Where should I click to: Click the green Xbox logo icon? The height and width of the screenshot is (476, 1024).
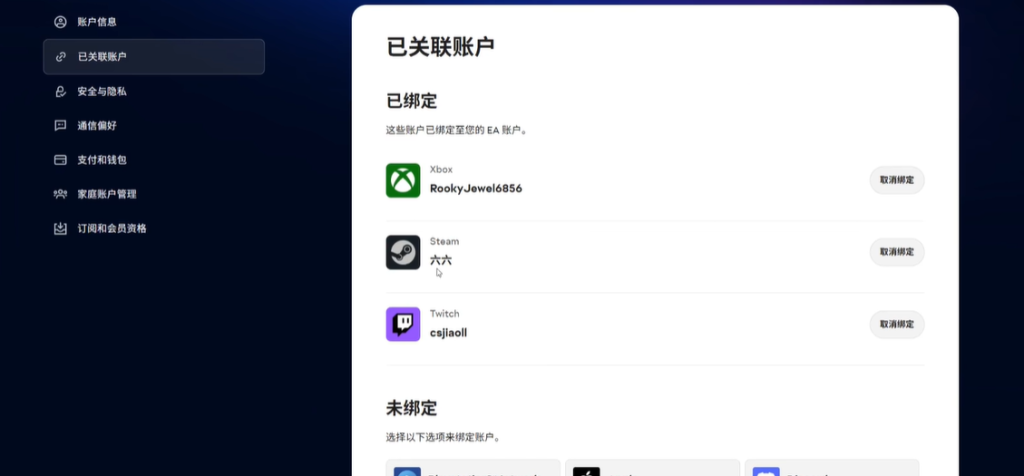click(403, 181)
